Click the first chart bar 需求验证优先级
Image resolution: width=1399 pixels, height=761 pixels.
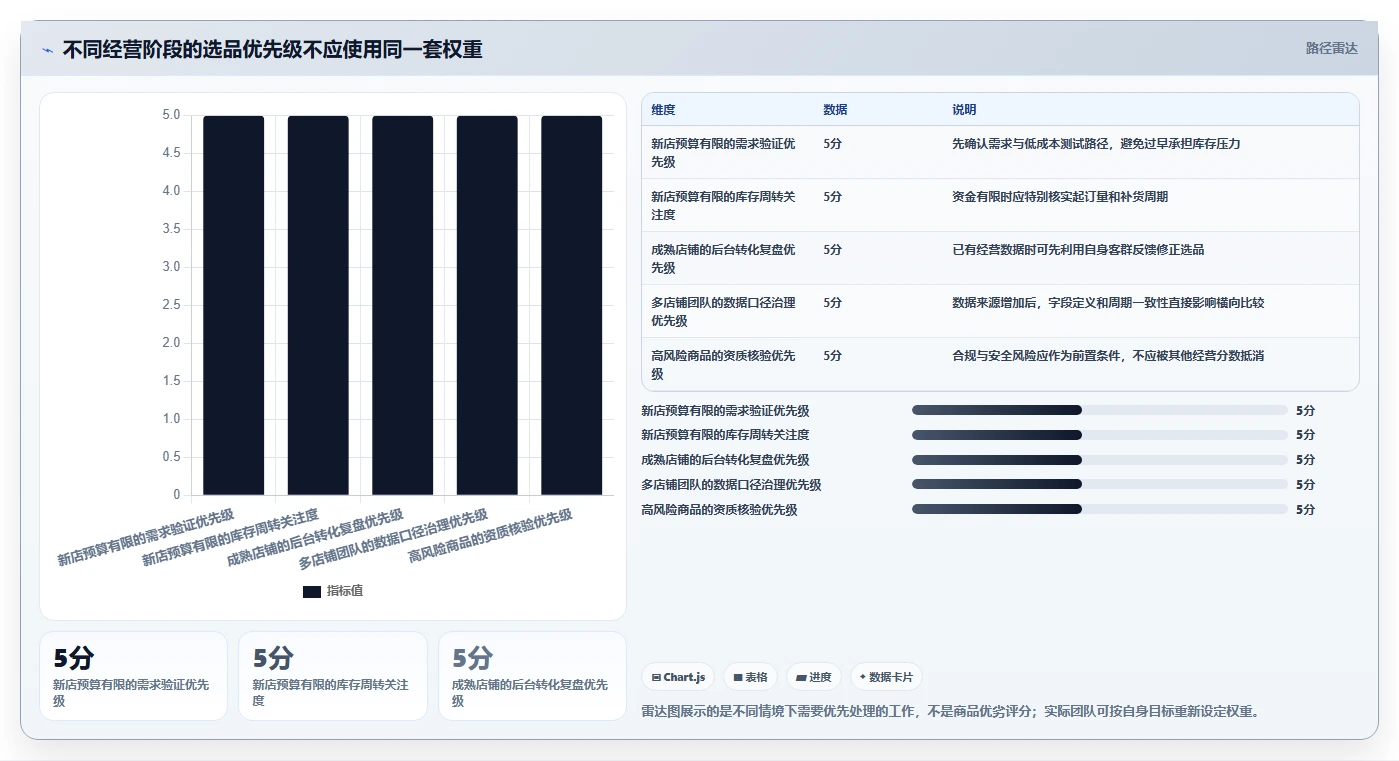[234, 305]
